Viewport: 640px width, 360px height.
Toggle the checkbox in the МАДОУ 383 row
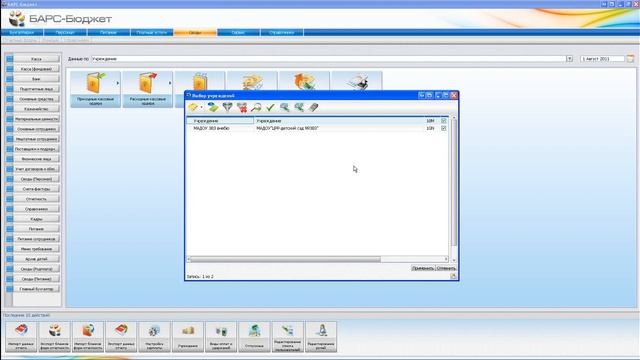click(x=444, y=128)
